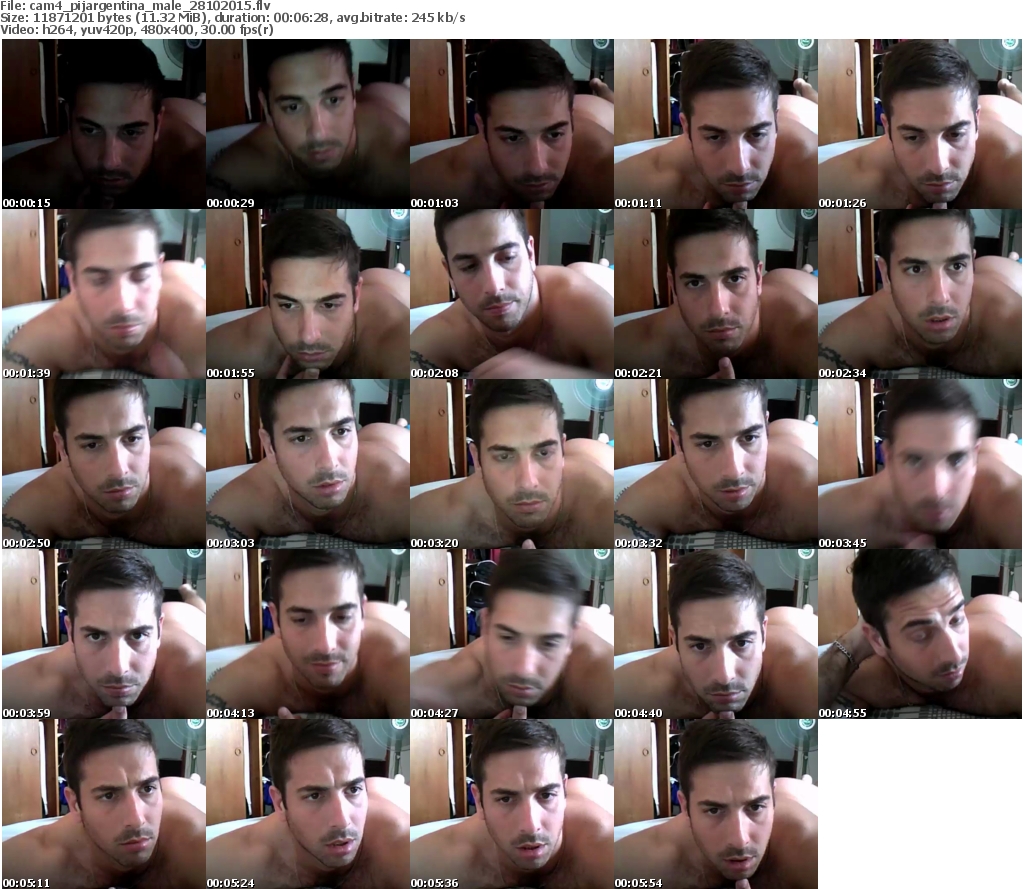The image size is (1024, 889).
Task: Click the frame marked 00:03:59
Action: tap(104, 634)
